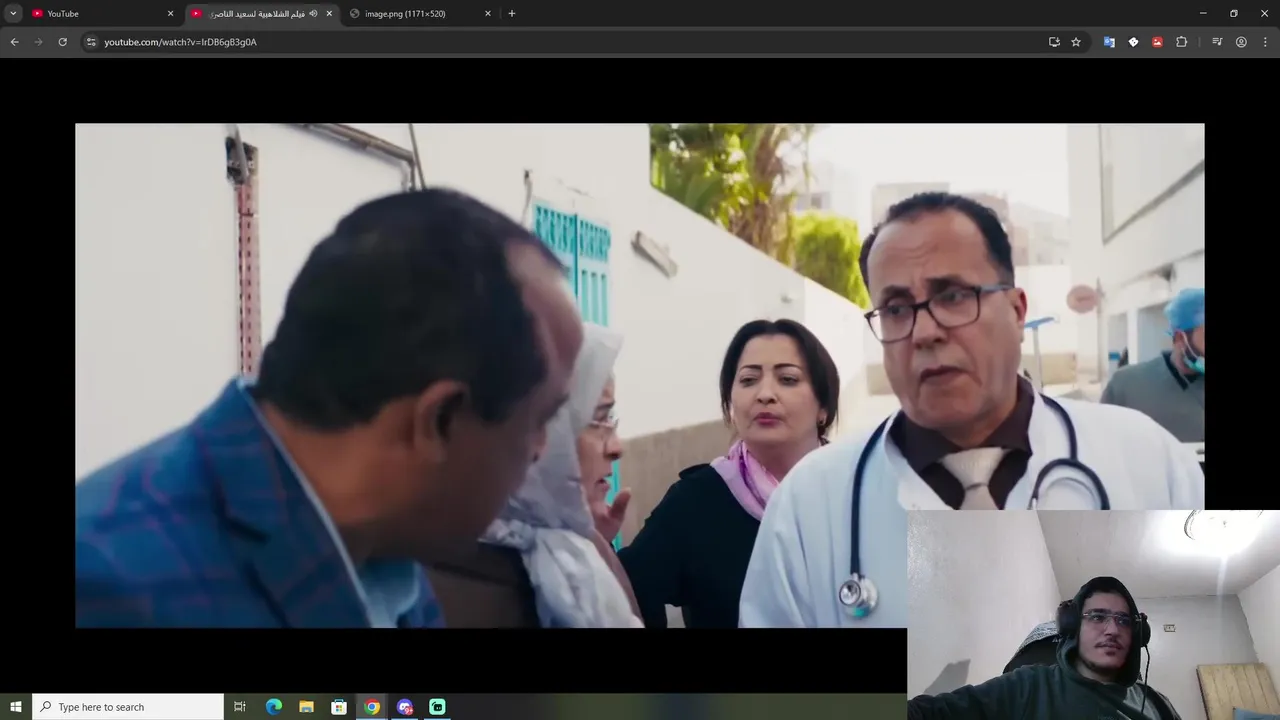
Task: Reload the YouTube page
Action: [62, 42]
